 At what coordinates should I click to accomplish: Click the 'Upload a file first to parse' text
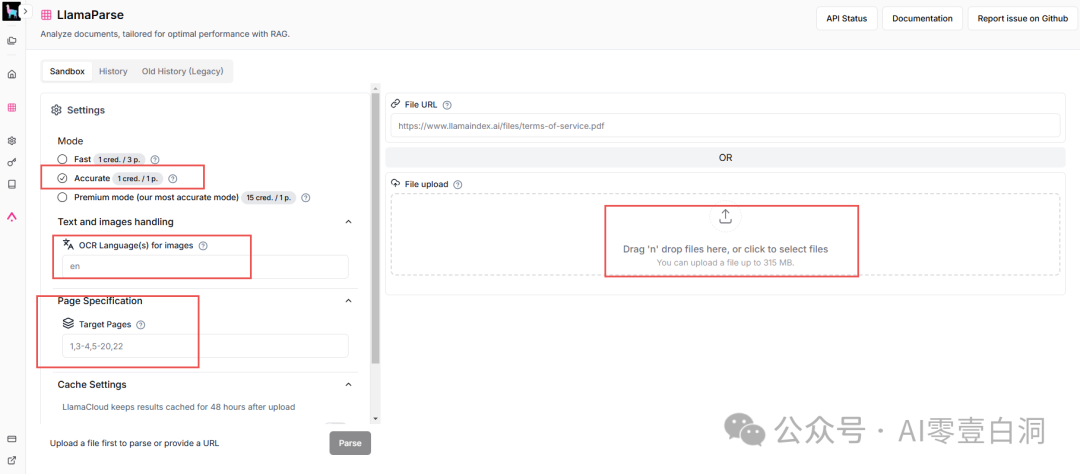pos(134,443)
